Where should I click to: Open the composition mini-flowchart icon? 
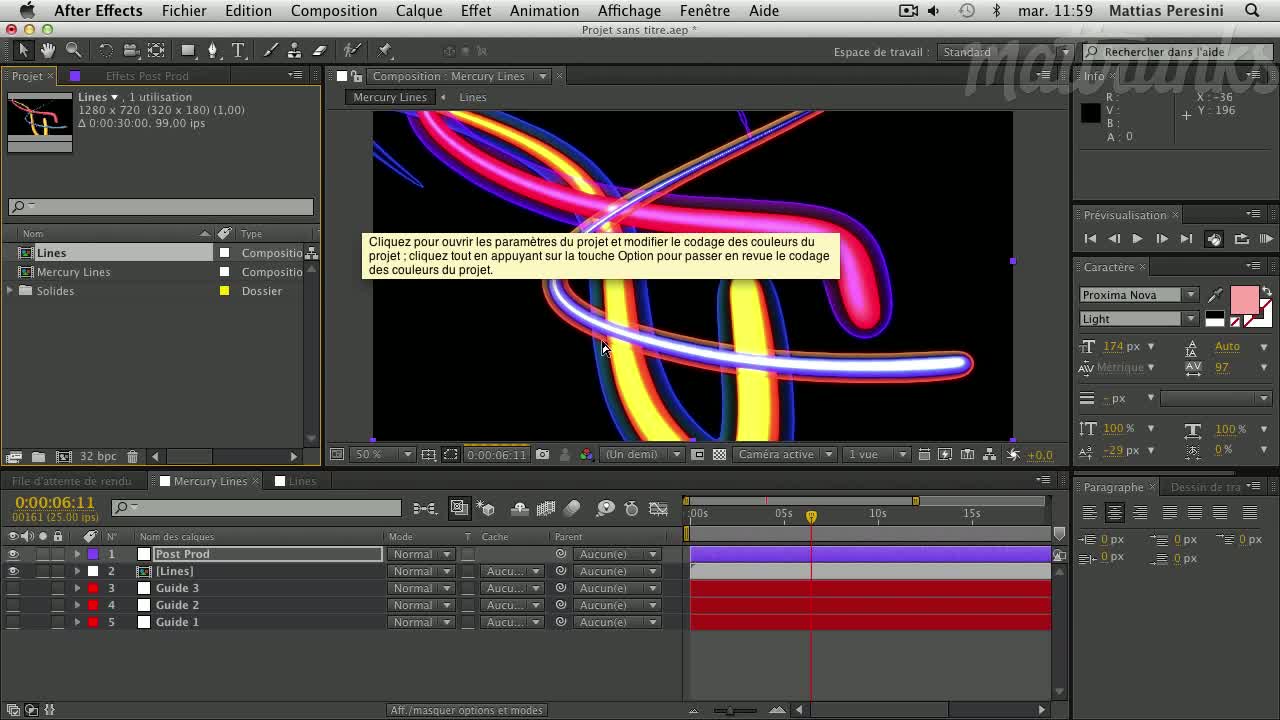(x=425, y=509)
